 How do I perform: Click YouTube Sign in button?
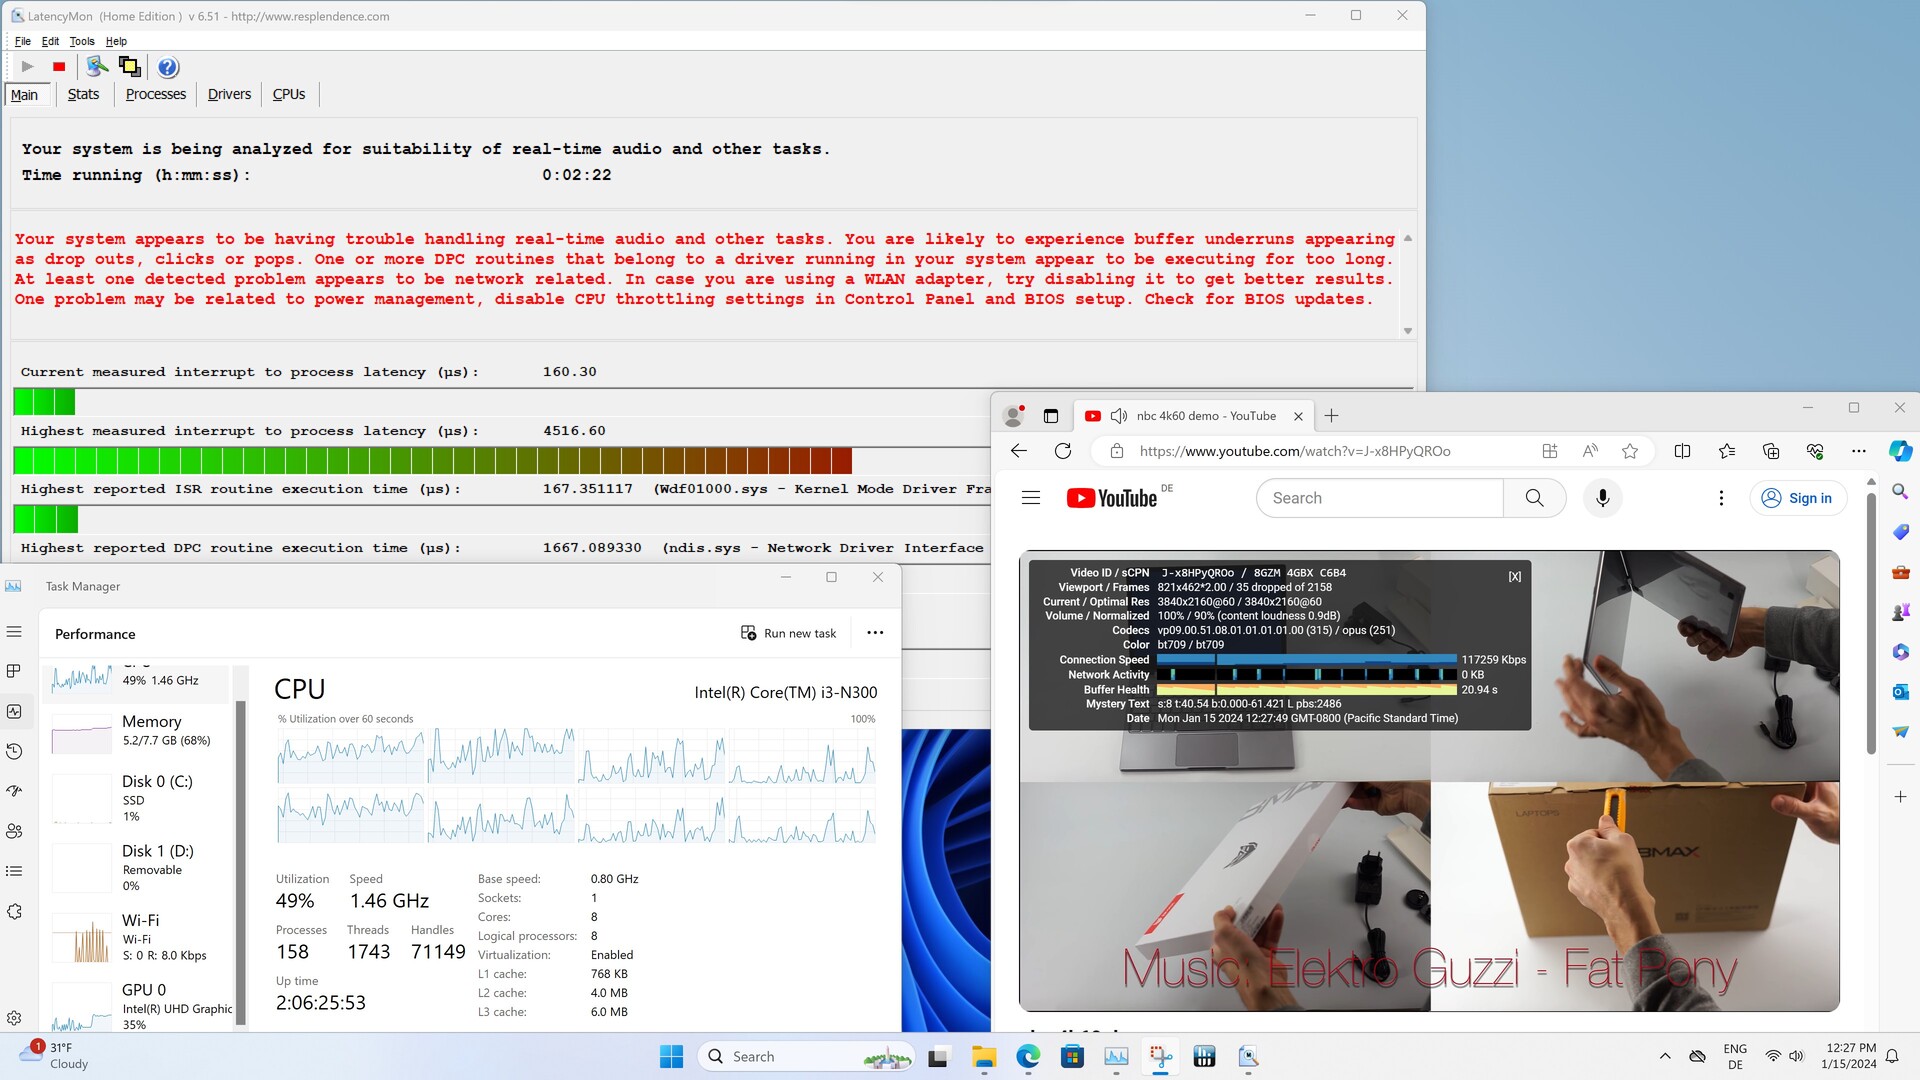point(1797,498)
